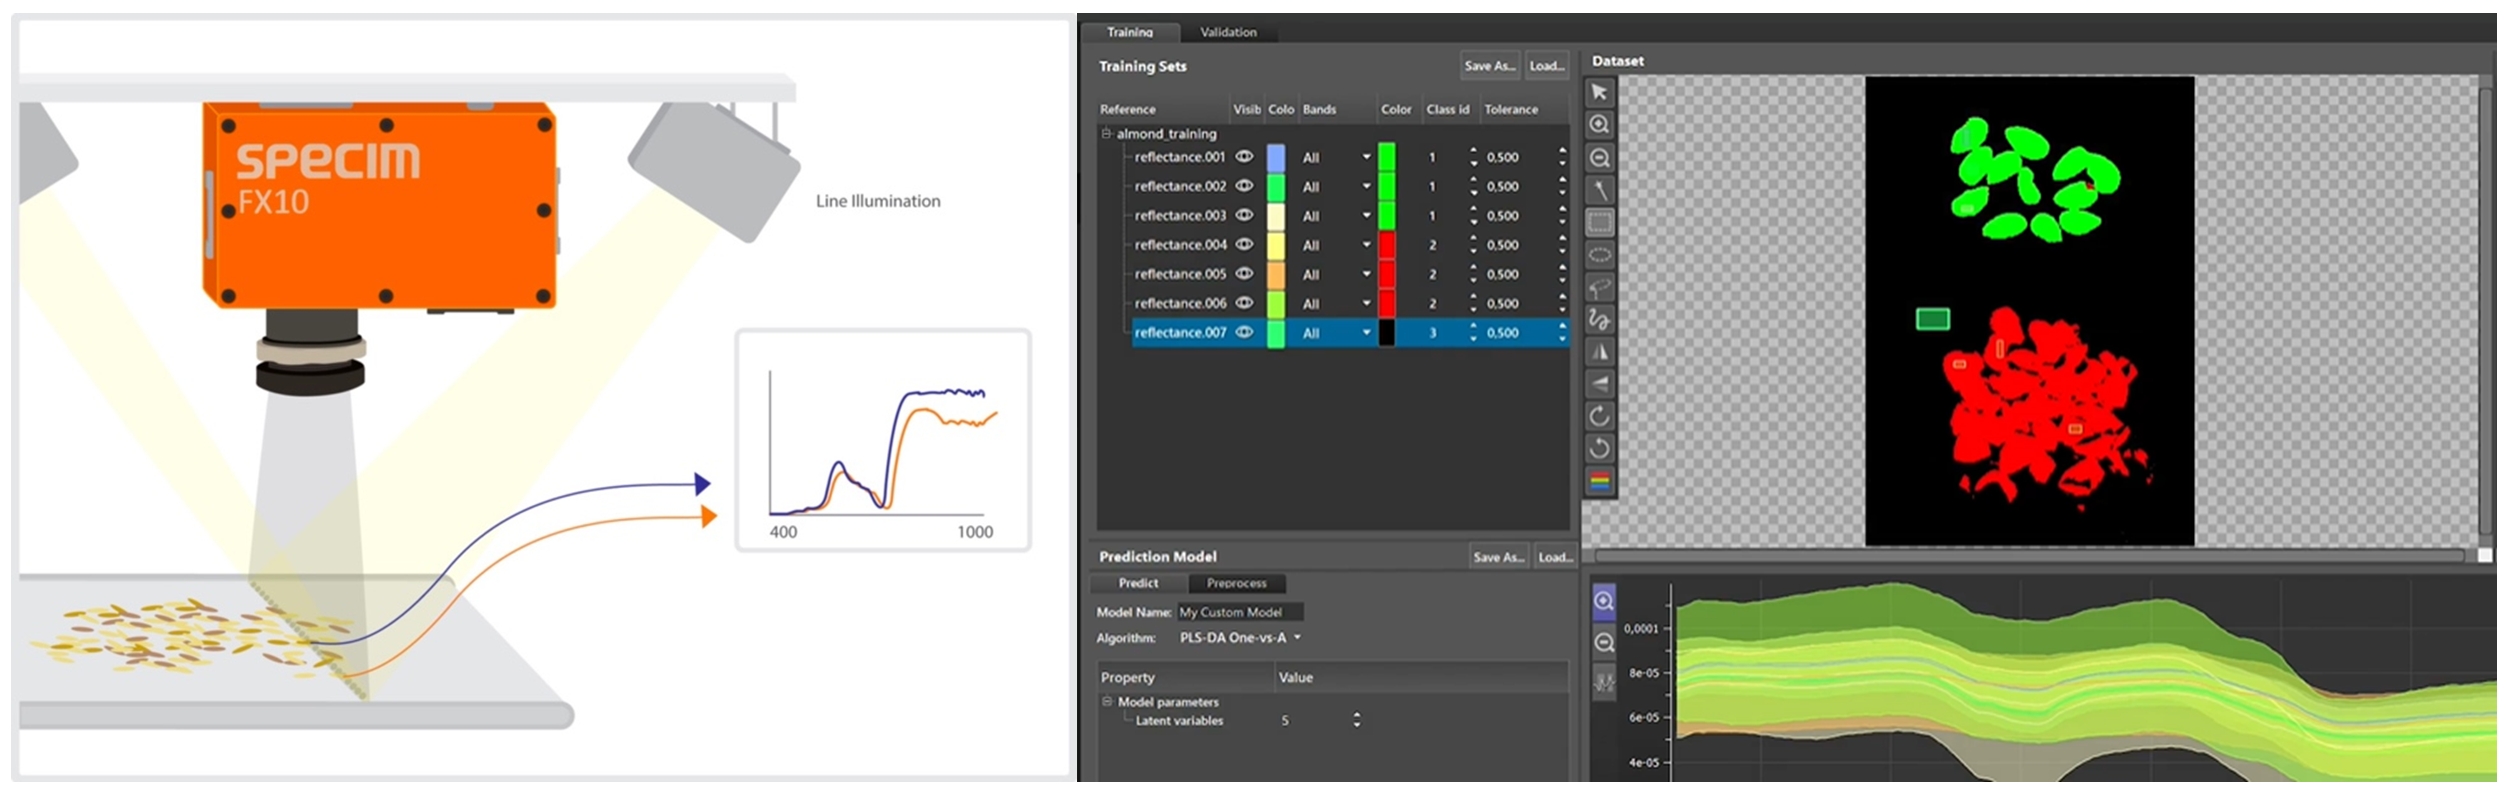Image resolution: width=2507 pixels, height=789 pixels.
Task: Click the Tolerance stepper of reflectance.003
Action: (x=1562, y=215)
